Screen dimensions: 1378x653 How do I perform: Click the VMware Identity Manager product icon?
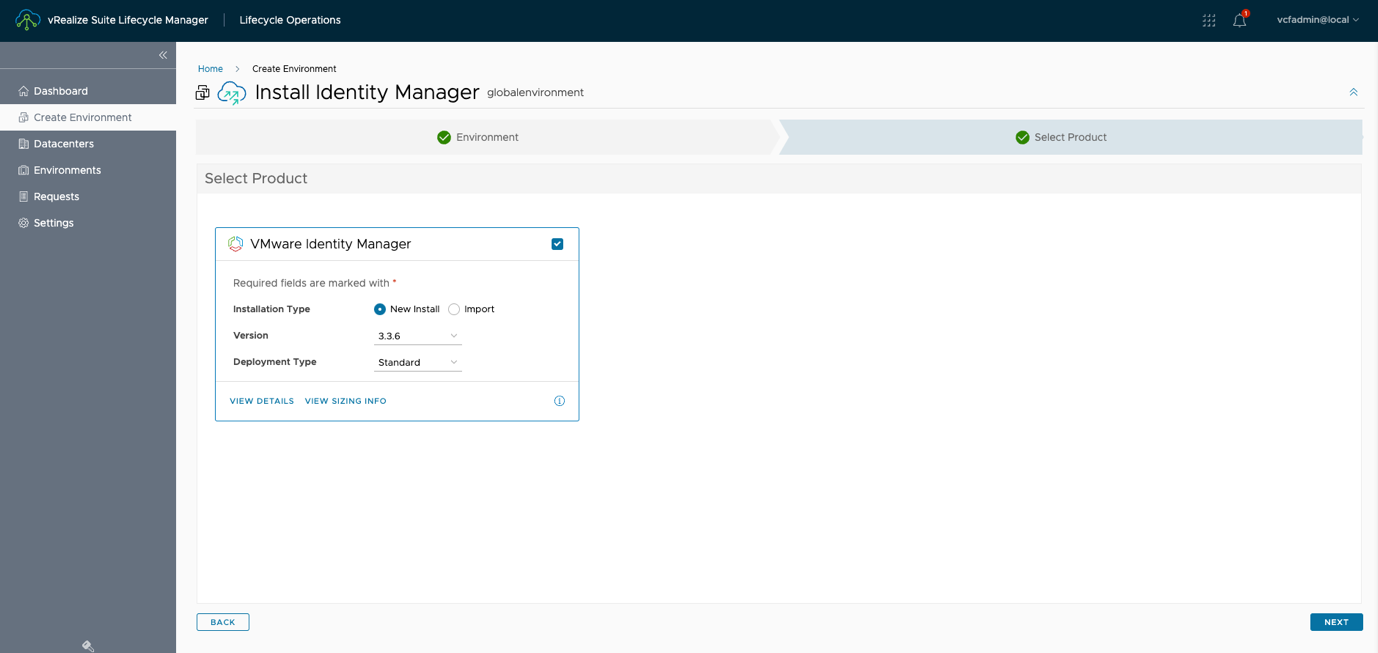click(x=236, y=244)
